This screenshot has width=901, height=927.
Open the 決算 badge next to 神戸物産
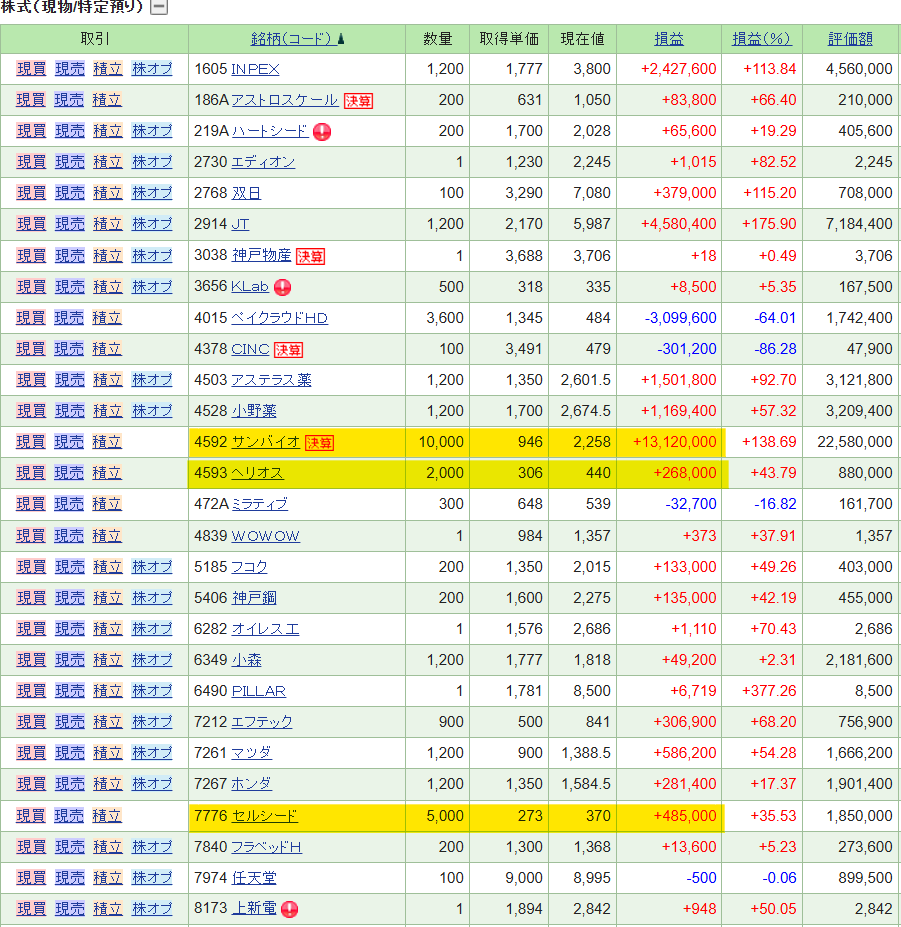click(x=310, y=256)
